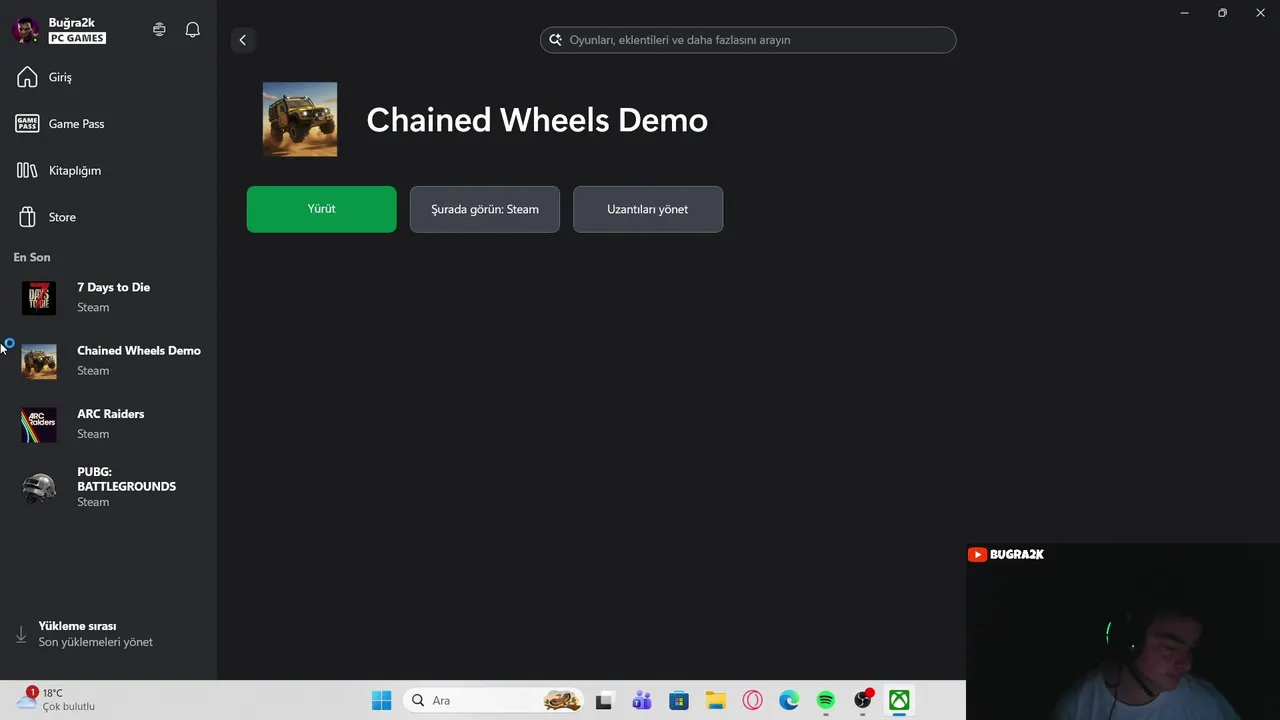This screenshot has height=720, width=1280.
Task: Open Microsoft Teams taskbar icon
Action: click(x=641, y=700)
